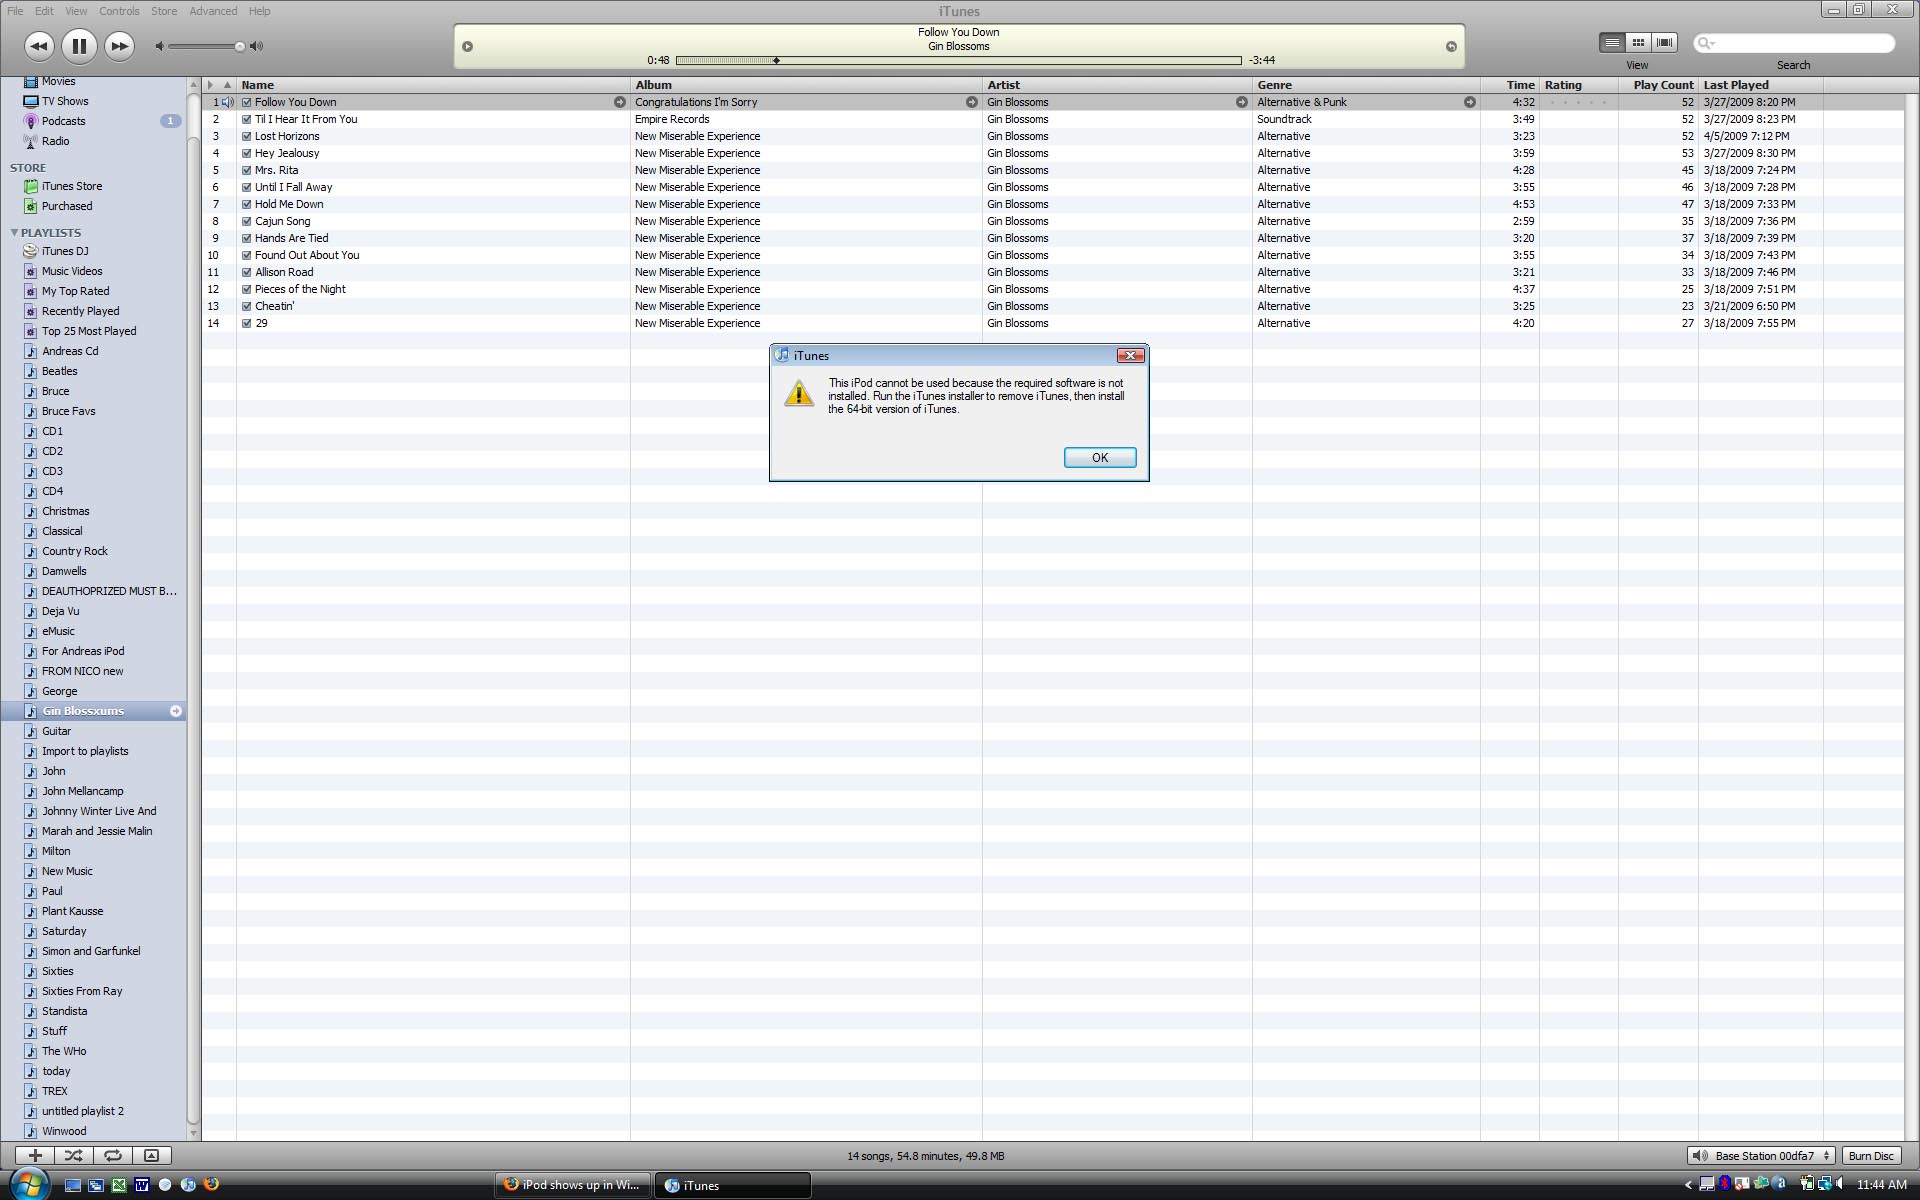Viewport: 1920px width, 1200px height.
Task: Sort by the Album column header
Action: pyautogui.click(x=806, y=85)
